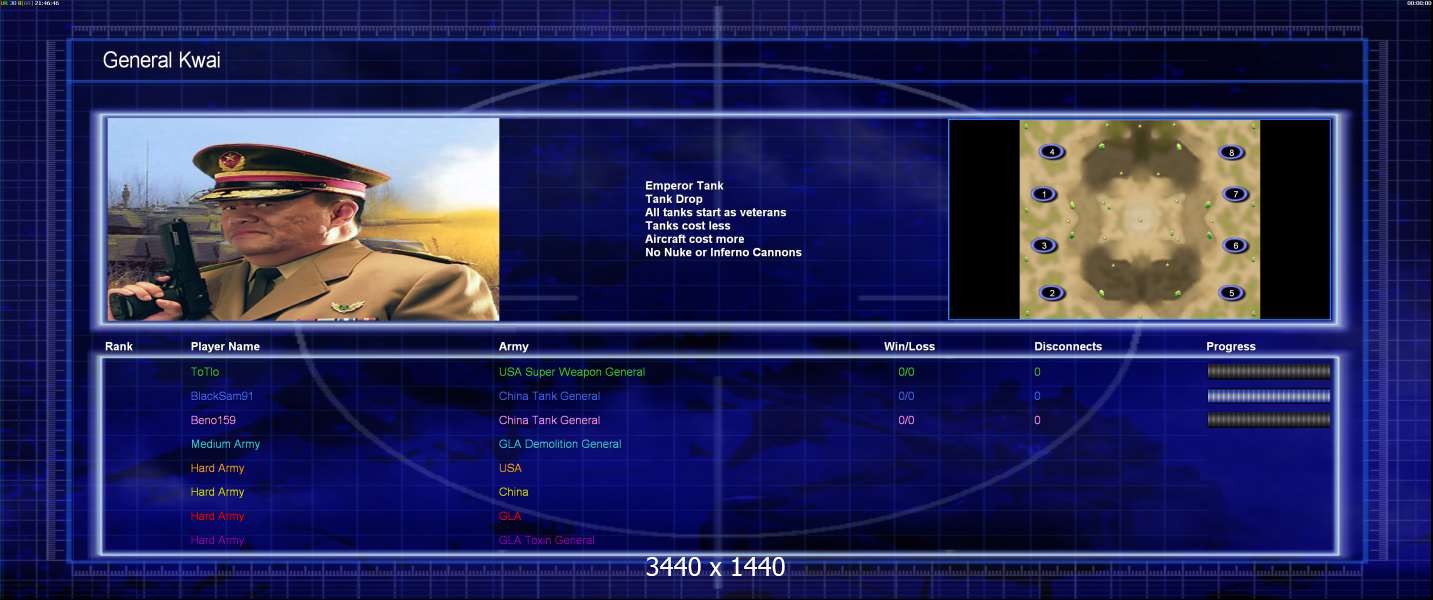Click ToTlo's disconnects count '0'
Viewport: 1433px width, 600px height.
(1037, 372)
